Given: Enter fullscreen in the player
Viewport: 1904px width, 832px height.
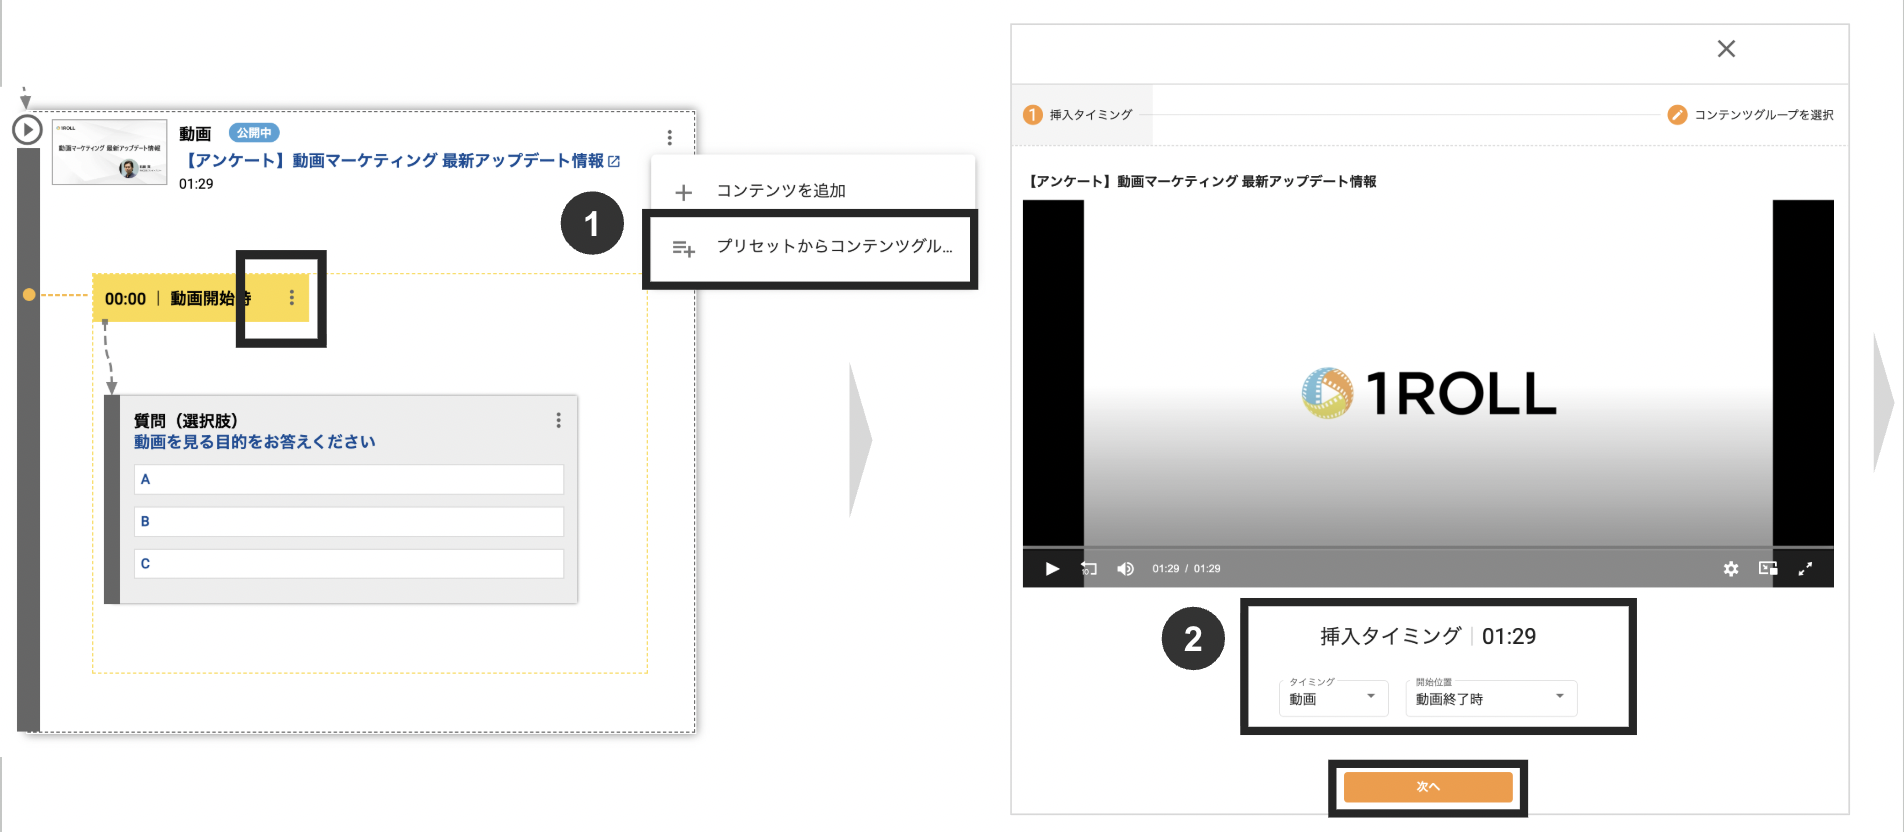Looking at the screenshot, I should [x=1805, y=569].
